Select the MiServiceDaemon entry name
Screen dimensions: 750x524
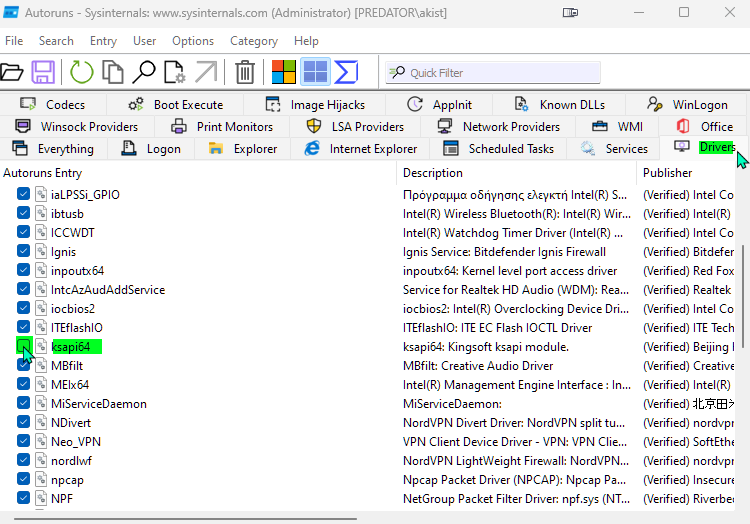(x=99, y=404)
